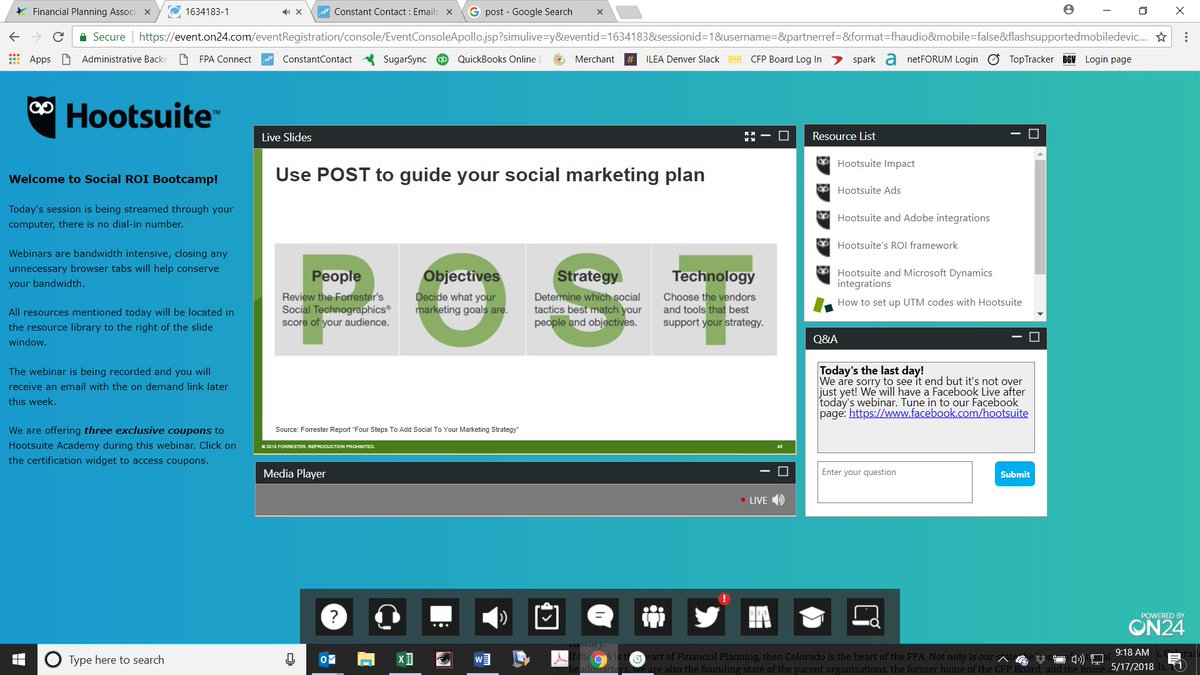Minimize the Resource List panel
1200x675 pixels.
coord(1015,135)
